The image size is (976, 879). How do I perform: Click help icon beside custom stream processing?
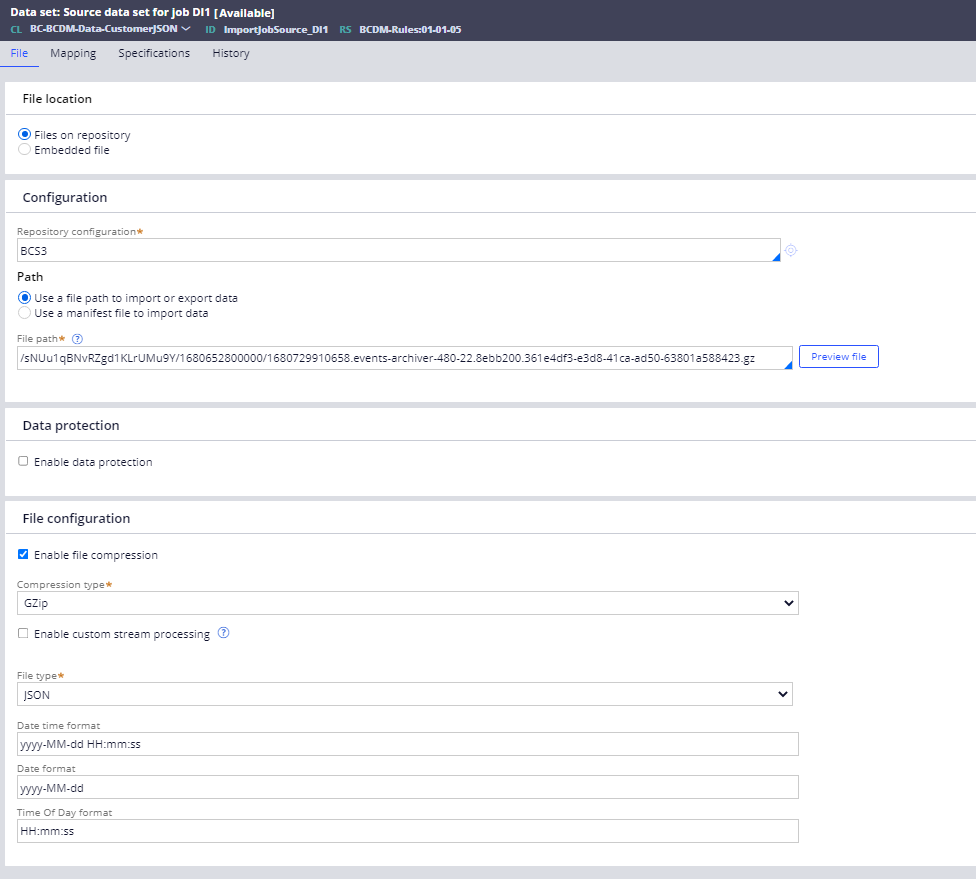click(x=223, y=632)
